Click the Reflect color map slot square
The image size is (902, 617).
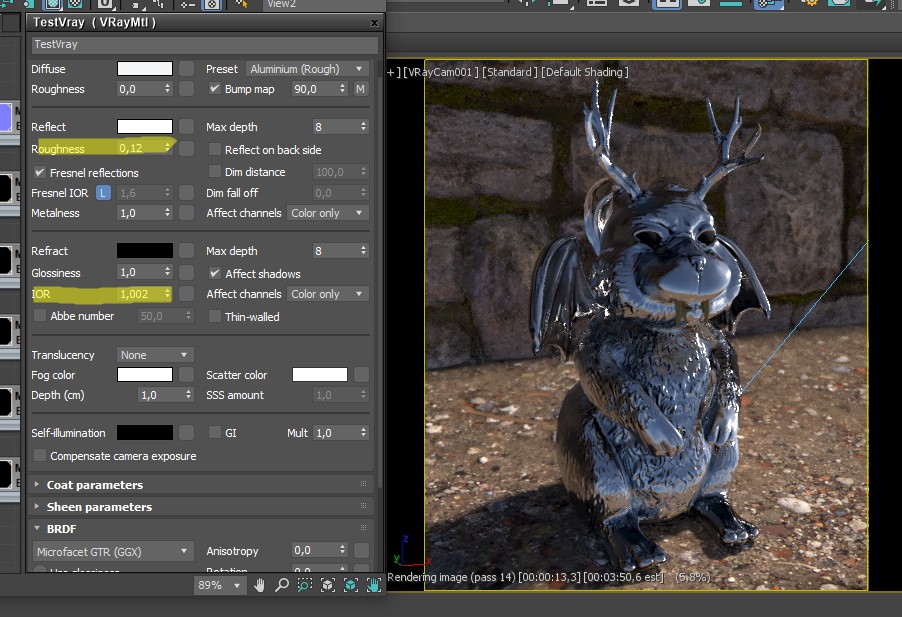(x=186, y=127)
